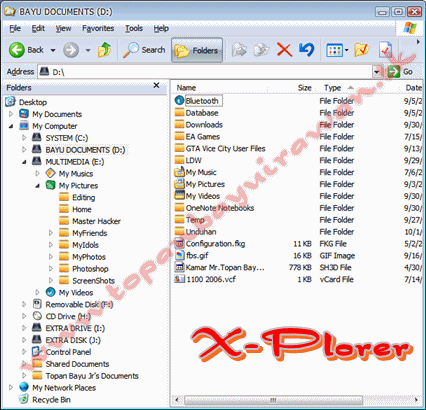Select Photoshop folder in tree
The width and height of the screenshot is (426, 410).
90,269
